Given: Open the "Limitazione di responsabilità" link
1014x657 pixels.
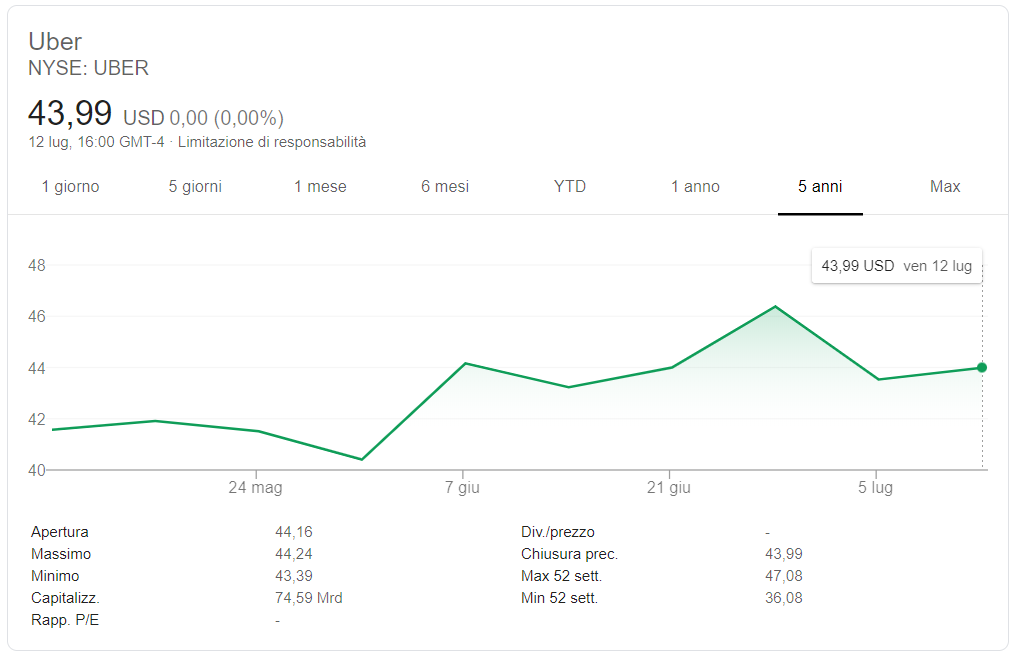Looking at the screenshot, I should coord(272,142).
